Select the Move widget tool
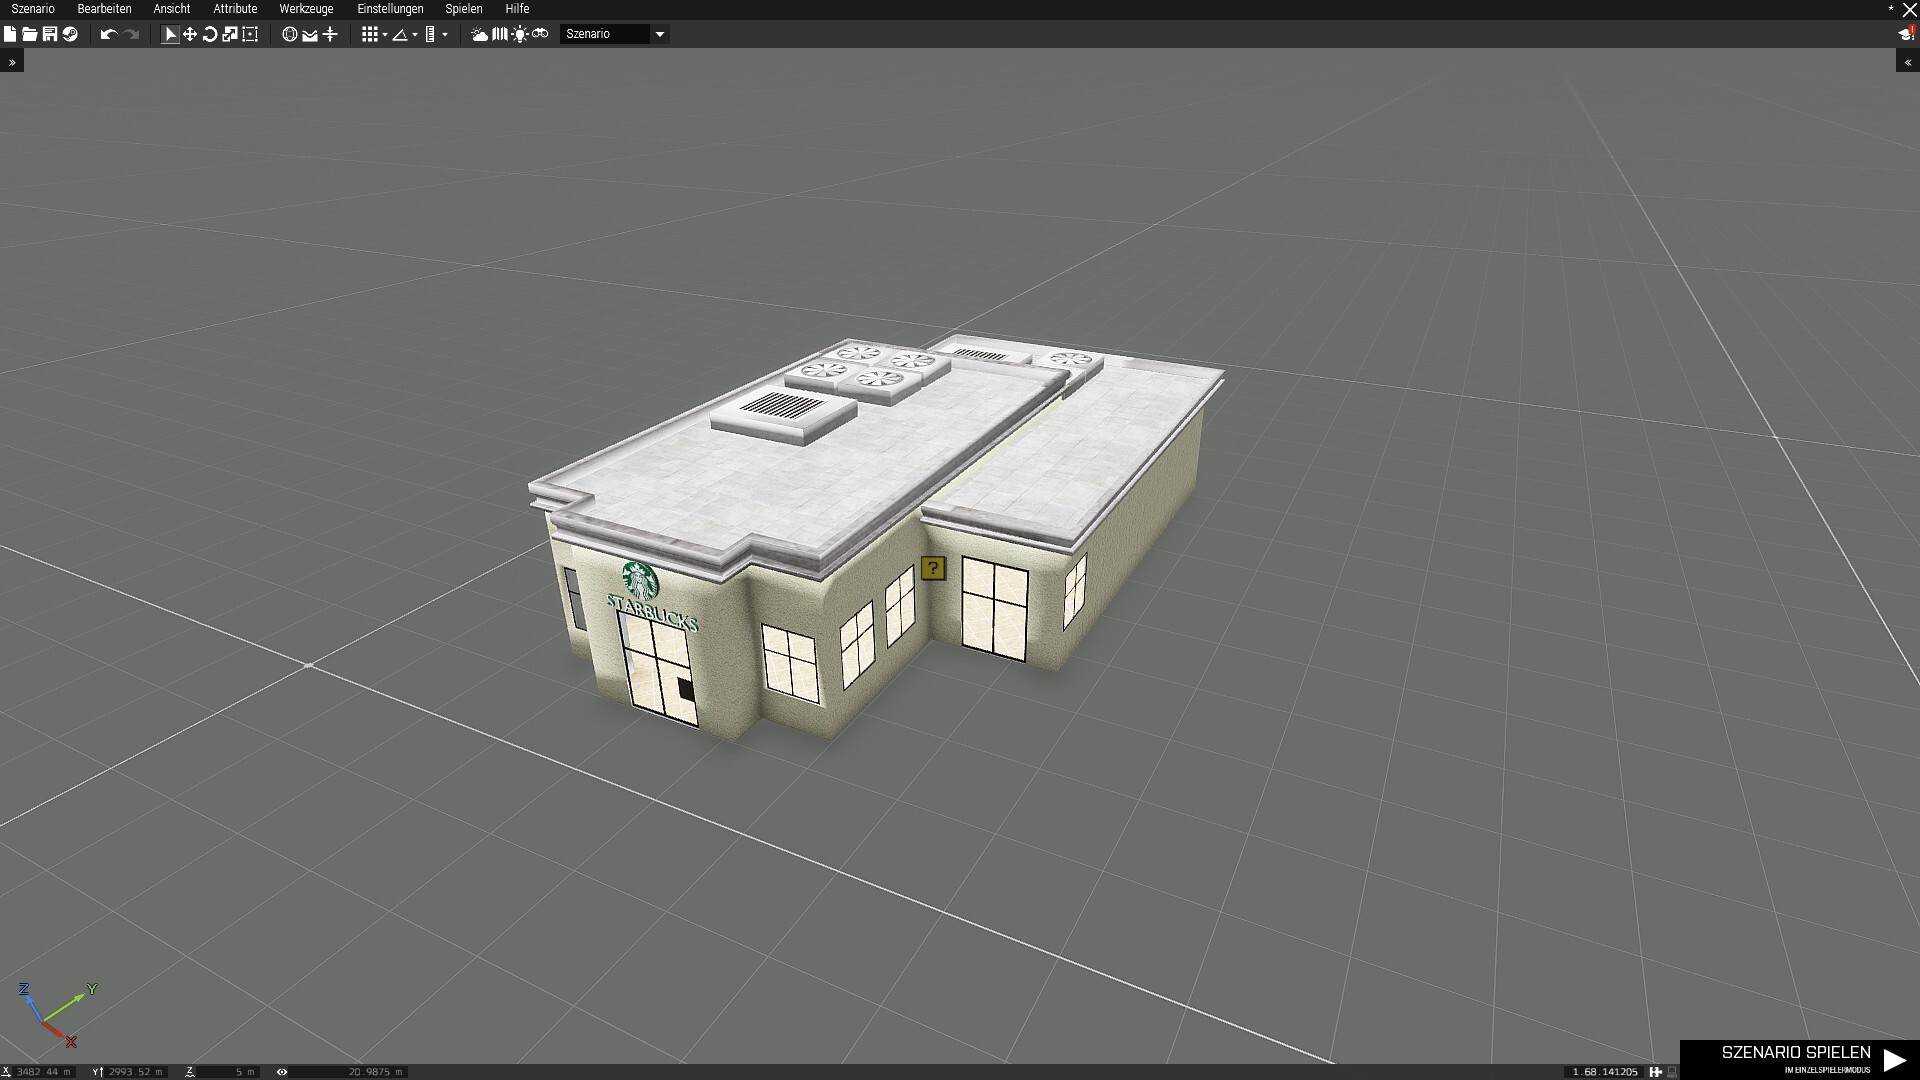The image size is (1920, 1080). pos(190,34)
